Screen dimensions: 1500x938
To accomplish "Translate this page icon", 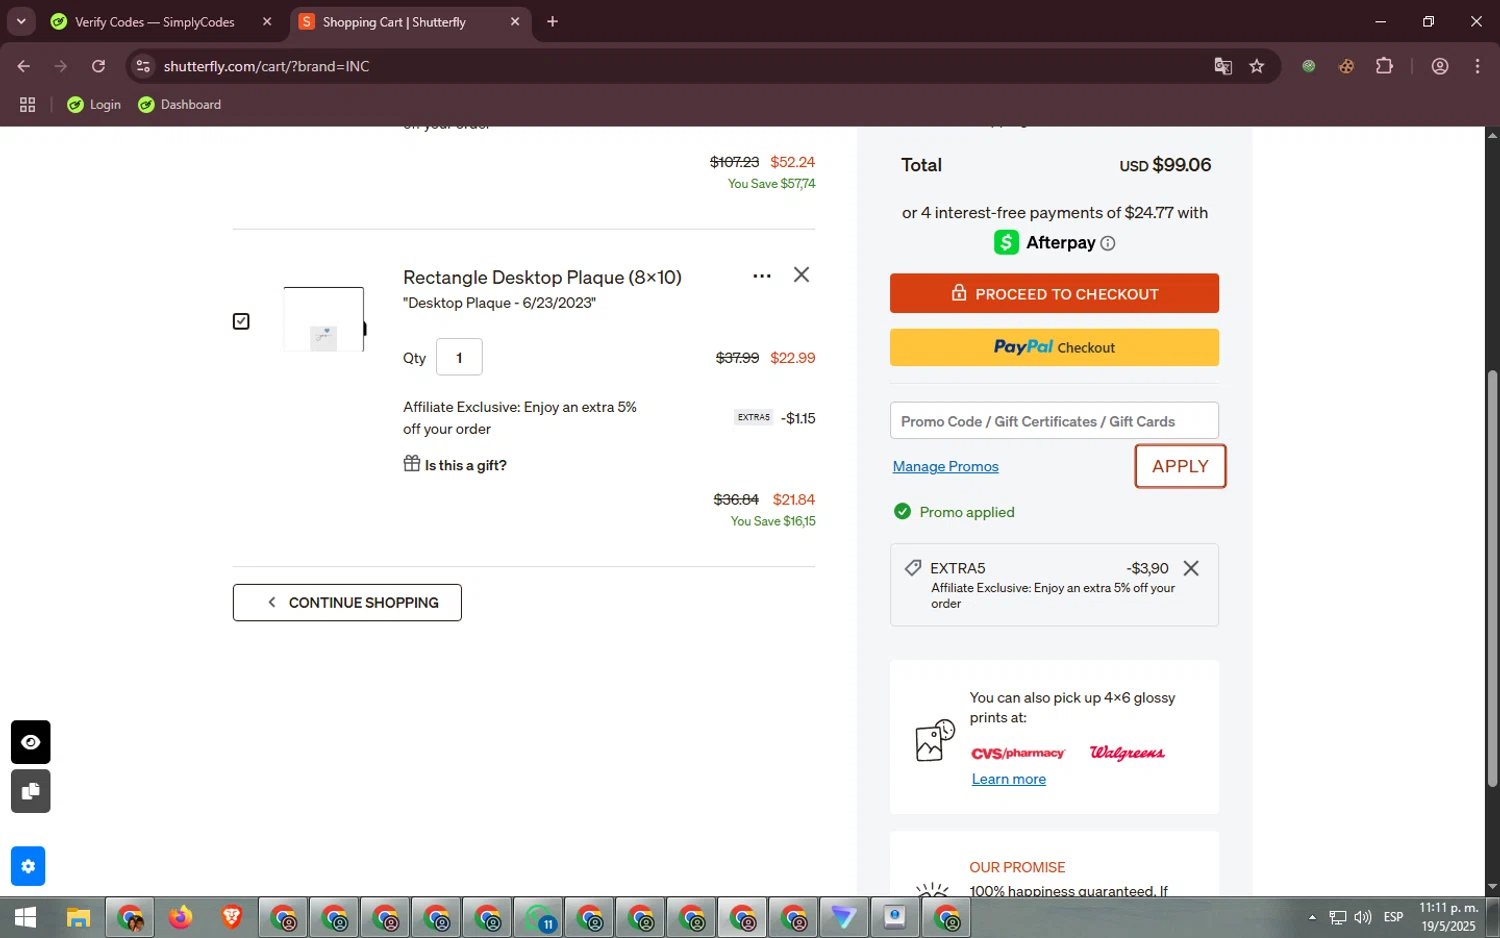I will (1222, 66).
